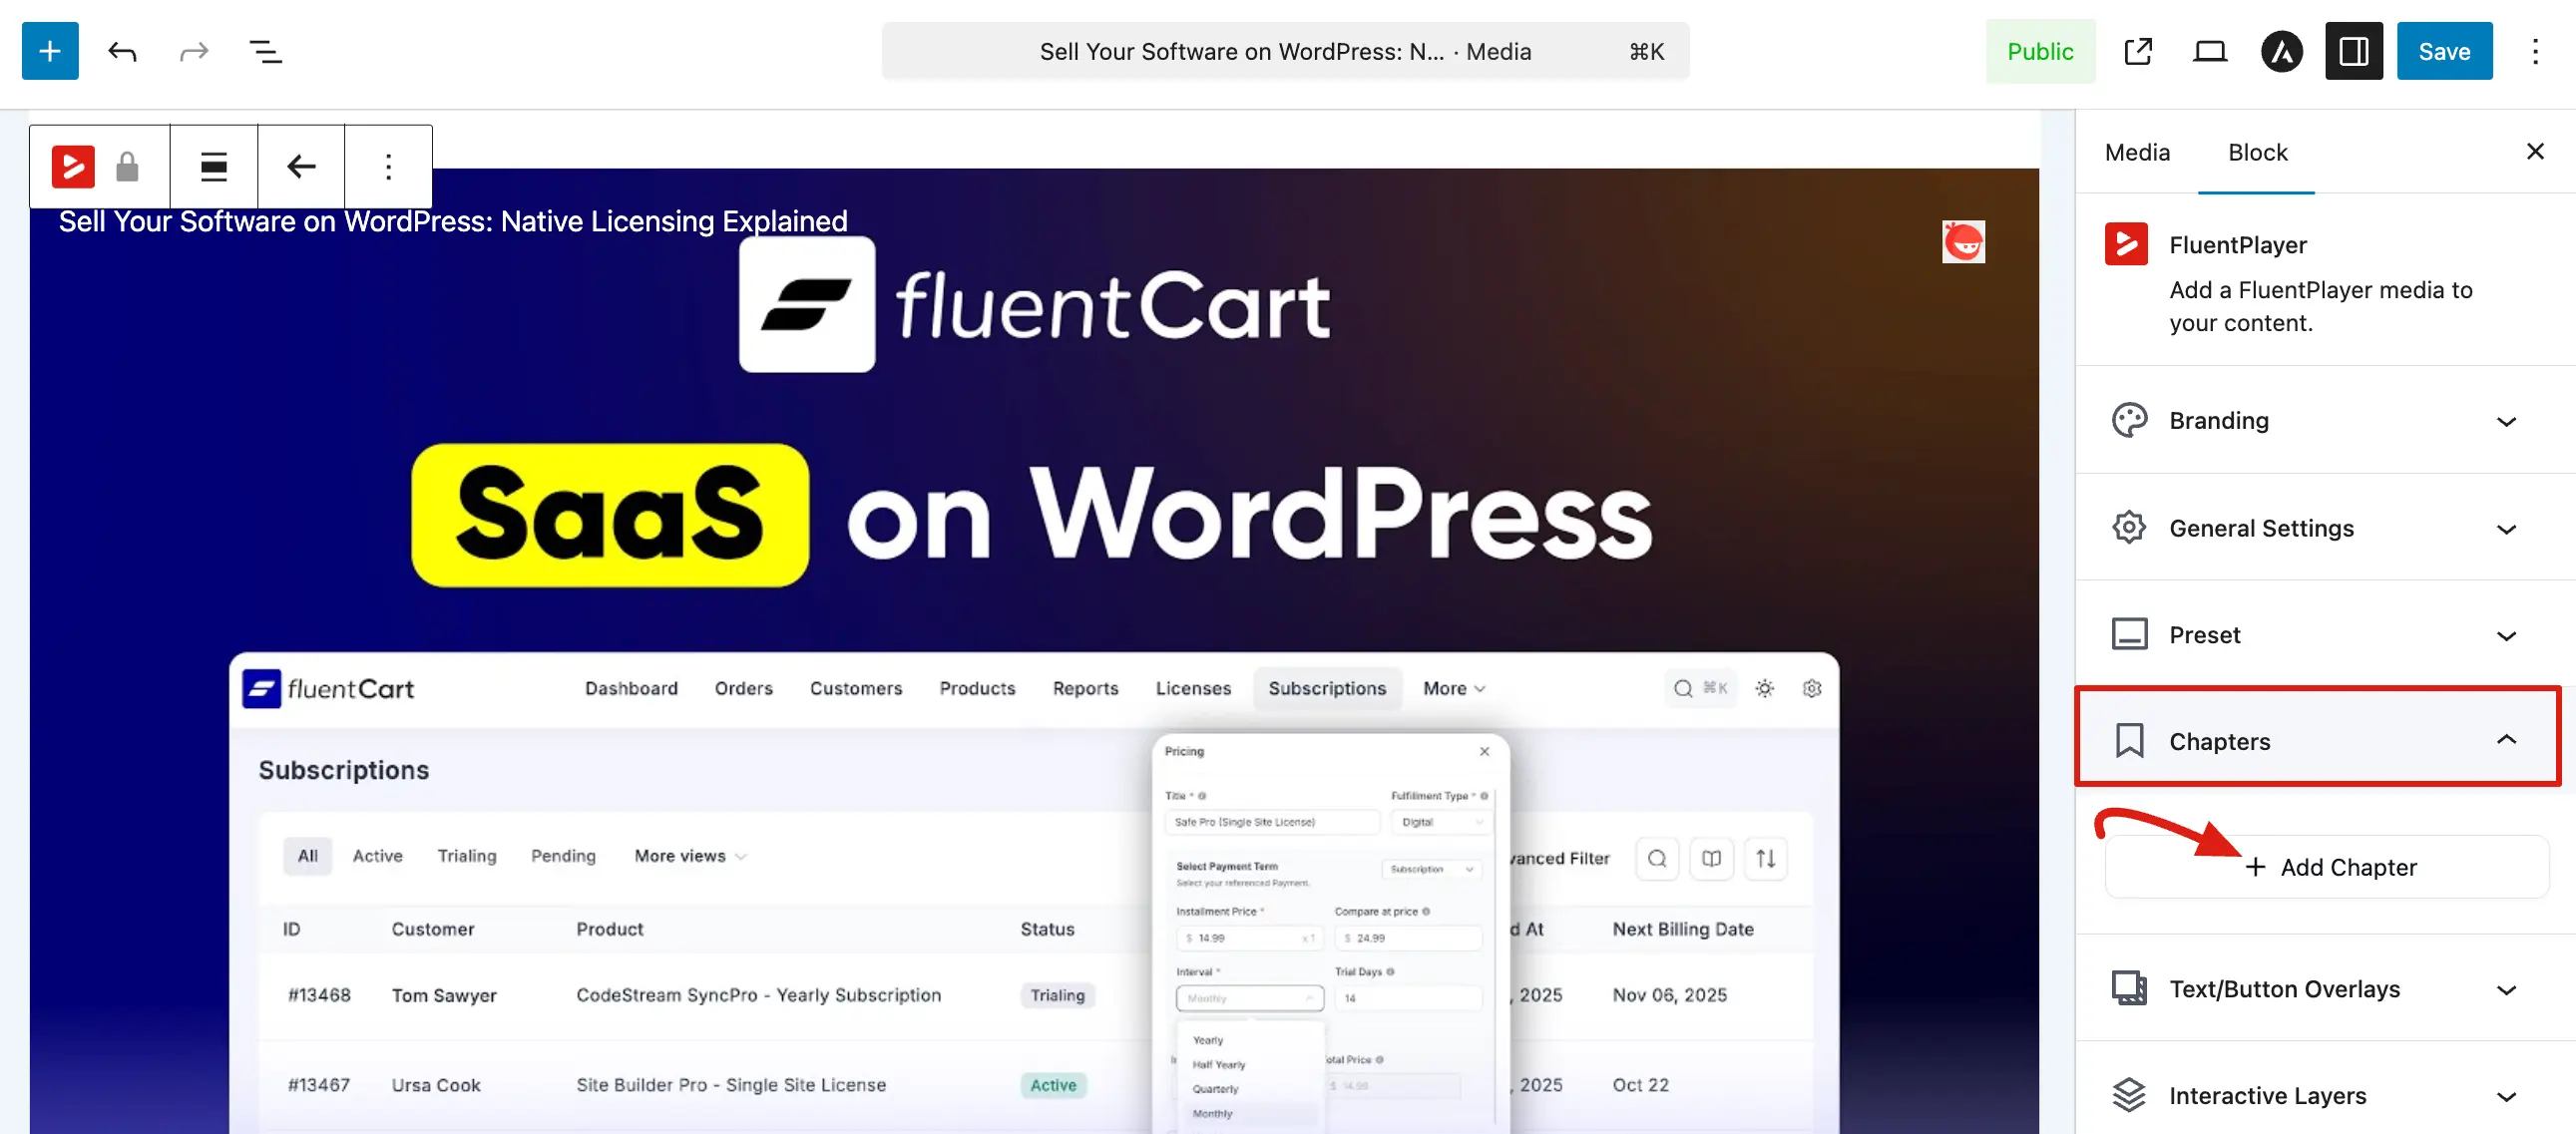
Task: Toggle the settings sidebar panel
Action: point(2353,51)
